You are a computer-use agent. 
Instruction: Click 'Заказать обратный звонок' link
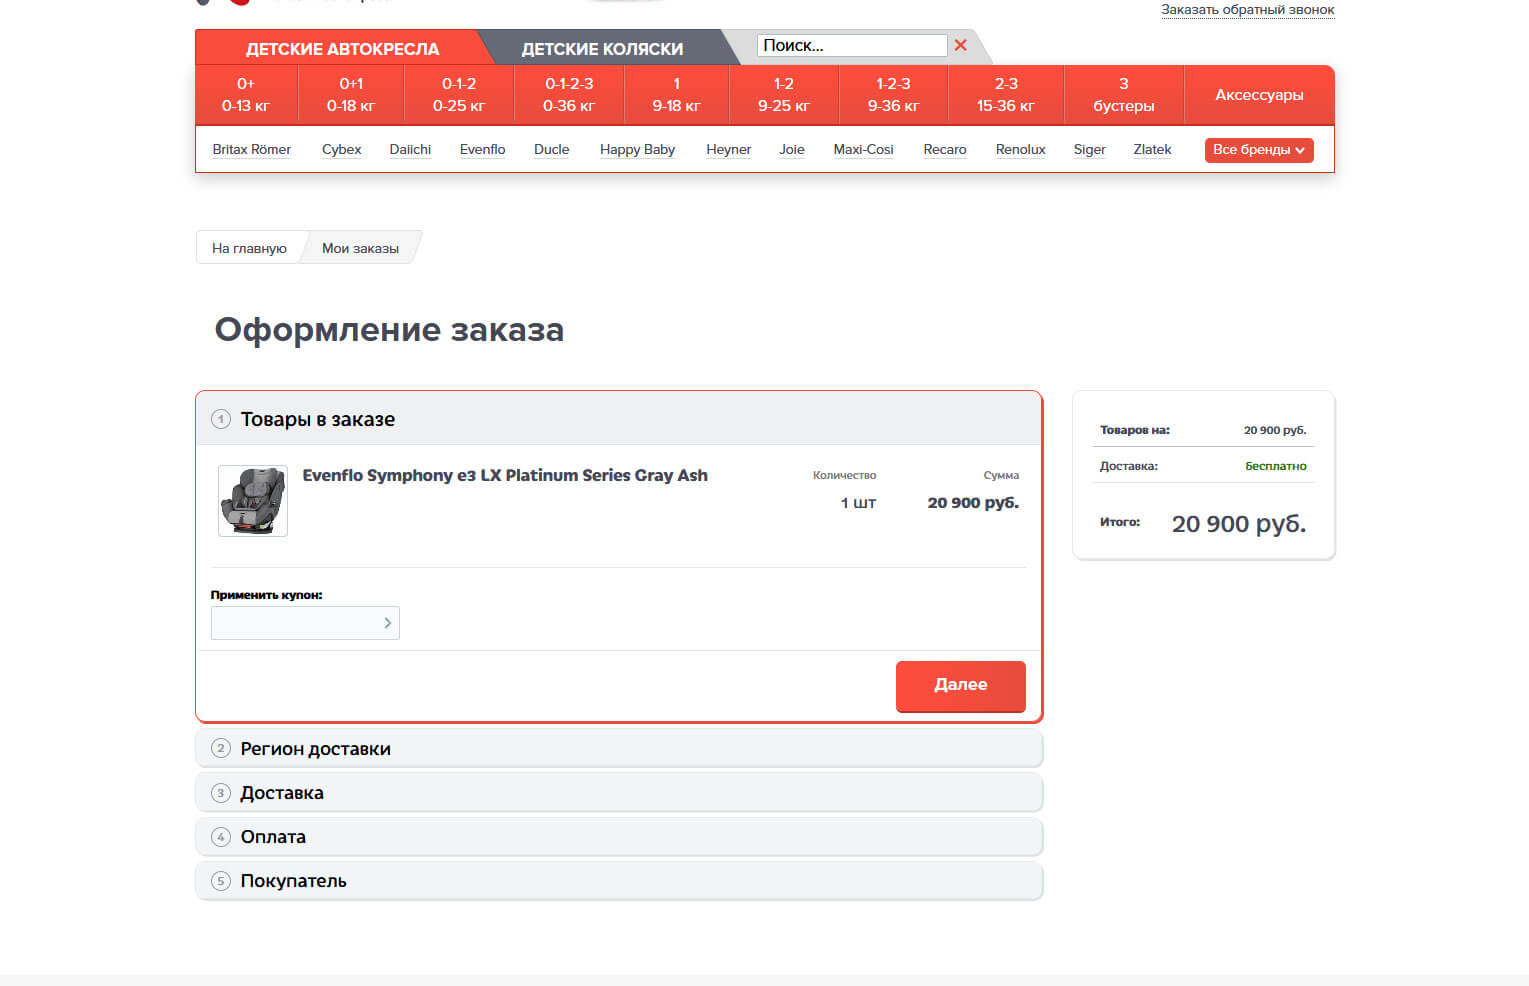pyautogui.click(x=1247, y=10)
